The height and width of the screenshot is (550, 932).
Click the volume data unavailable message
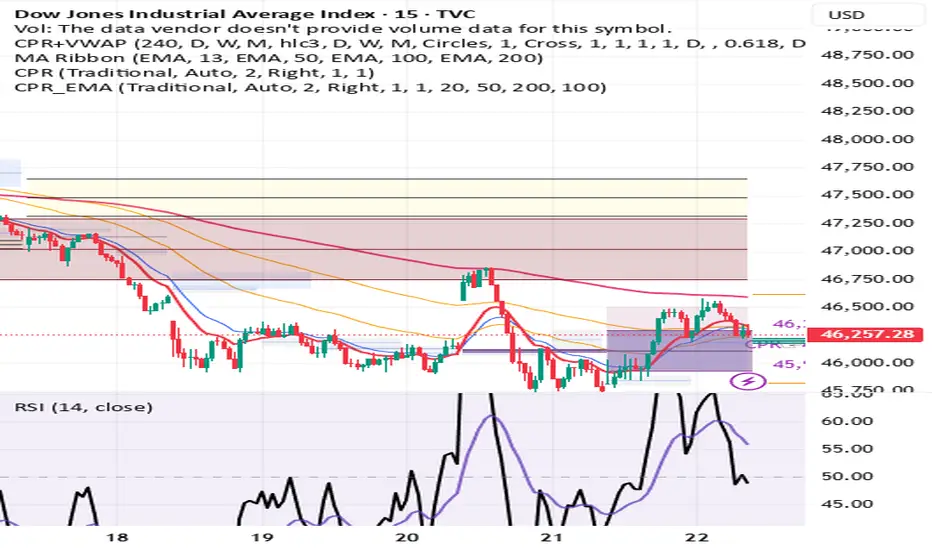[x=343, y=29]
